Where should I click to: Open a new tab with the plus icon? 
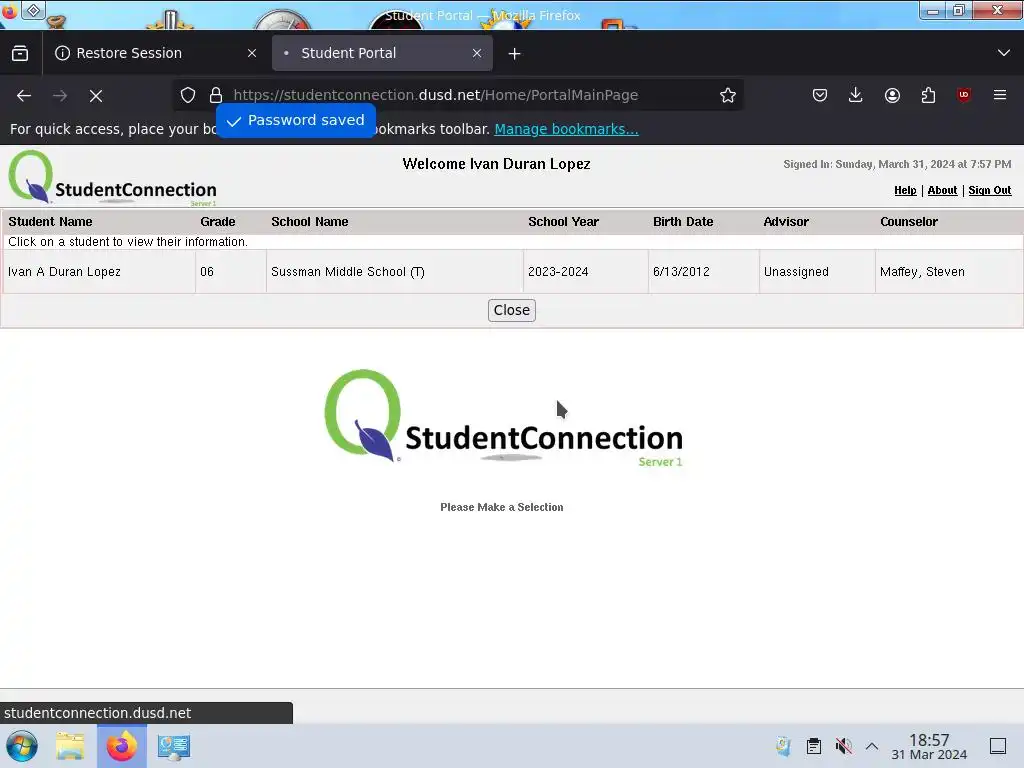[515, 54]
